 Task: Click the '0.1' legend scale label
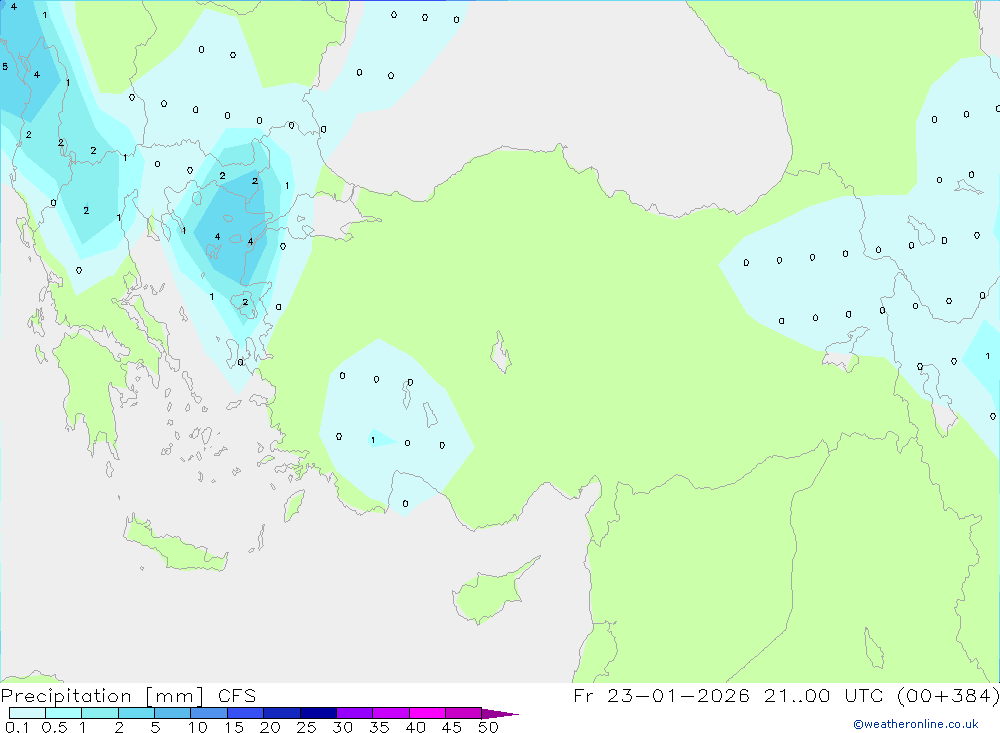click(17, 727)
